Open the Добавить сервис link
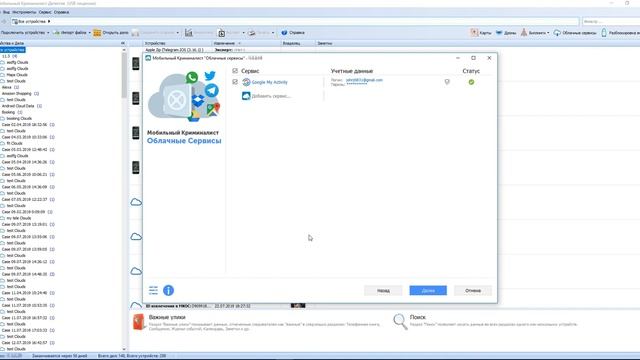Image resolution: width=640 pixels, height=360 pixels. 271,96
